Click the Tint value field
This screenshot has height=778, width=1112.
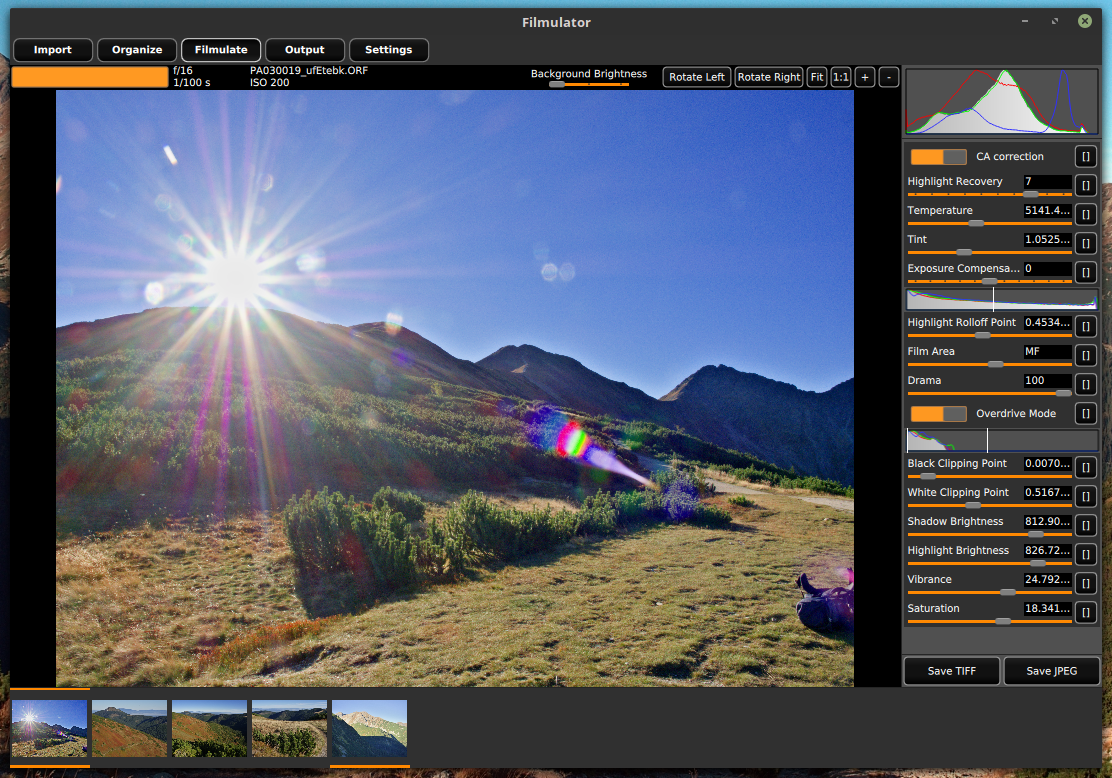tap(1047, 240)
